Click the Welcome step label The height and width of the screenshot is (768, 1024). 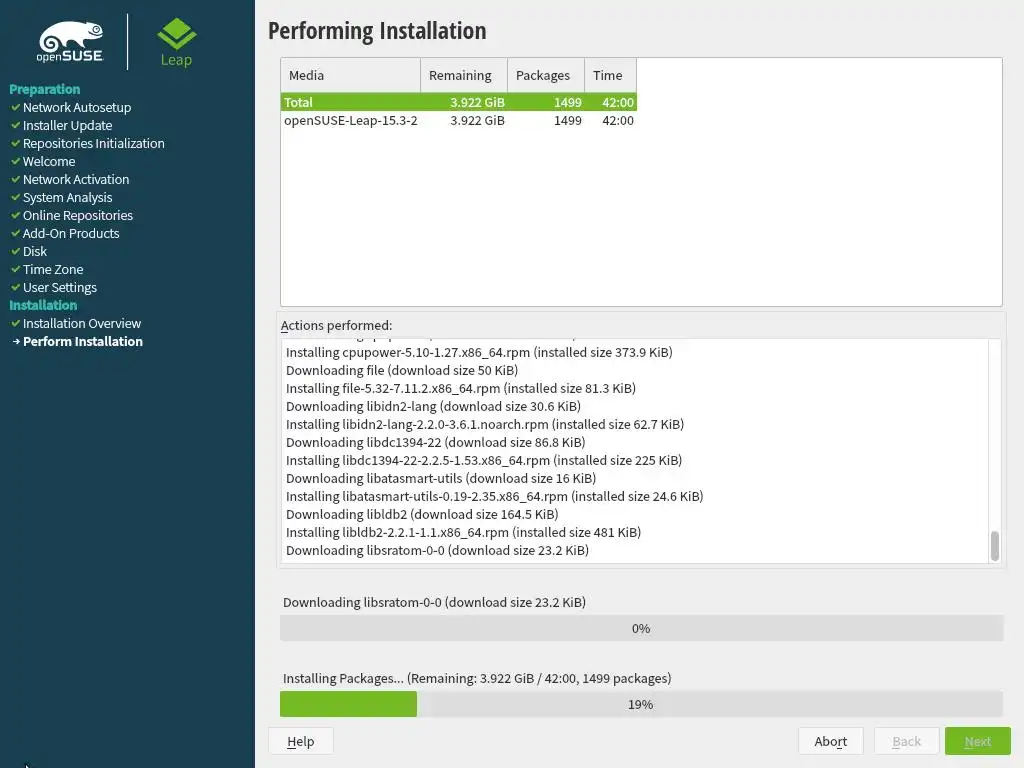click(x=49, y=161)
